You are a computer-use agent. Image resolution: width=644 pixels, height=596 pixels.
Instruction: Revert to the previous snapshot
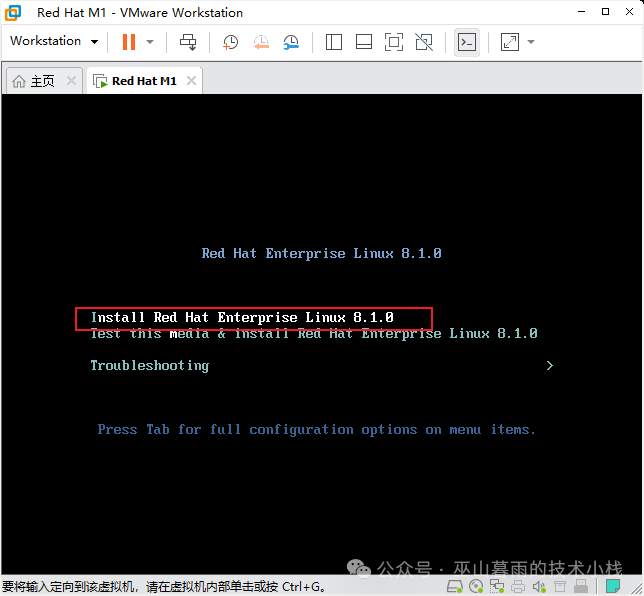[x=261, y=42]
